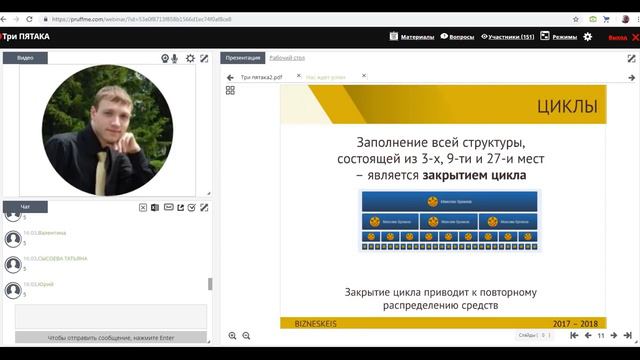Screen dimensions: 640x360
Task: Go back in browser history
Action: (3, 19)
